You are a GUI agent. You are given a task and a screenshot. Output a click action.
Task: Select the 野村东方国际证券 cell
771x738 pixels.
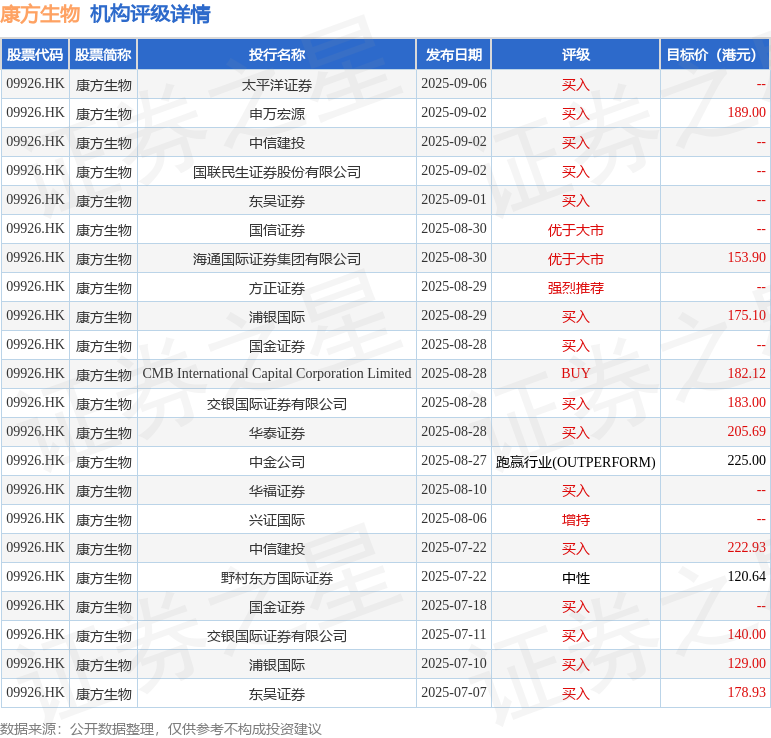point(277,578)
